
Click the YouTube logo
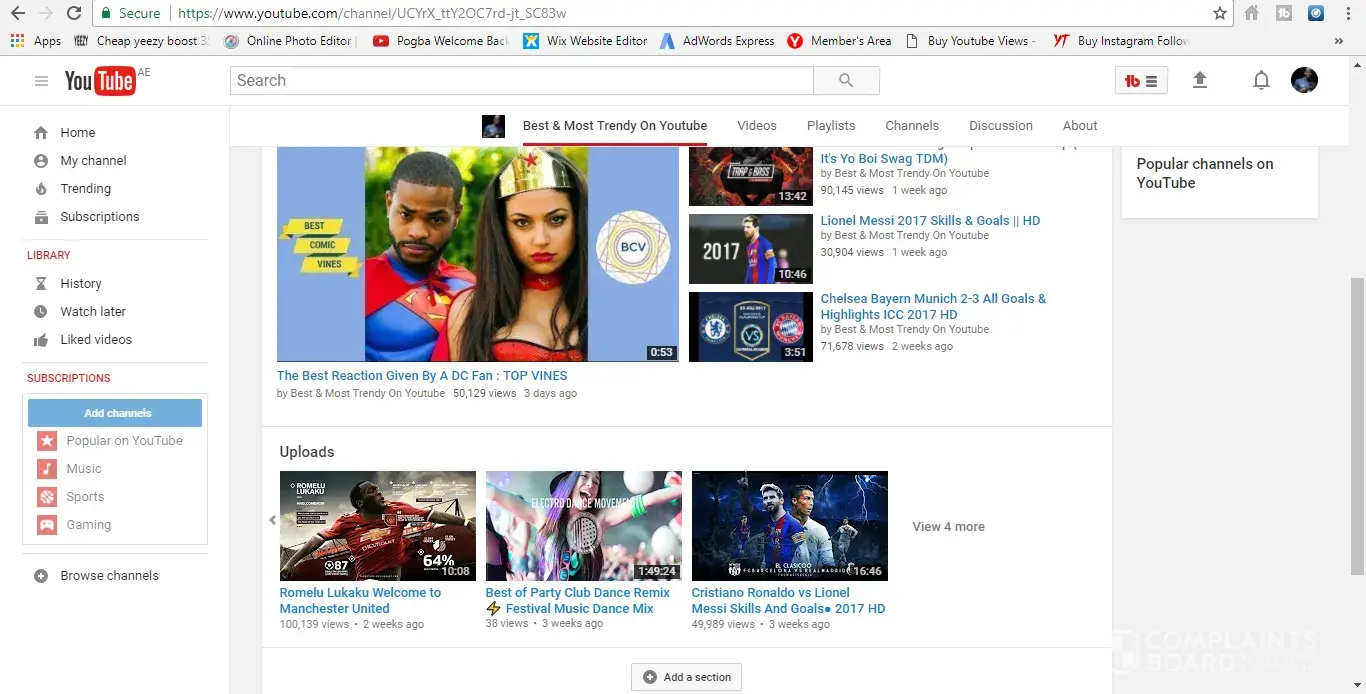pyautogui.click(x=100, y=81)
